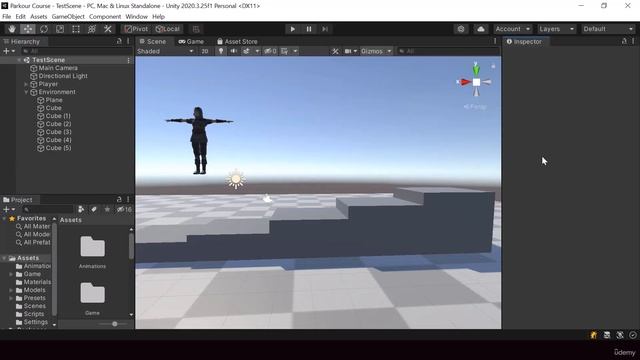The image size is (640, 360).
Task: Toggle scene grid visibility
Action: click(x=284, y=51)
